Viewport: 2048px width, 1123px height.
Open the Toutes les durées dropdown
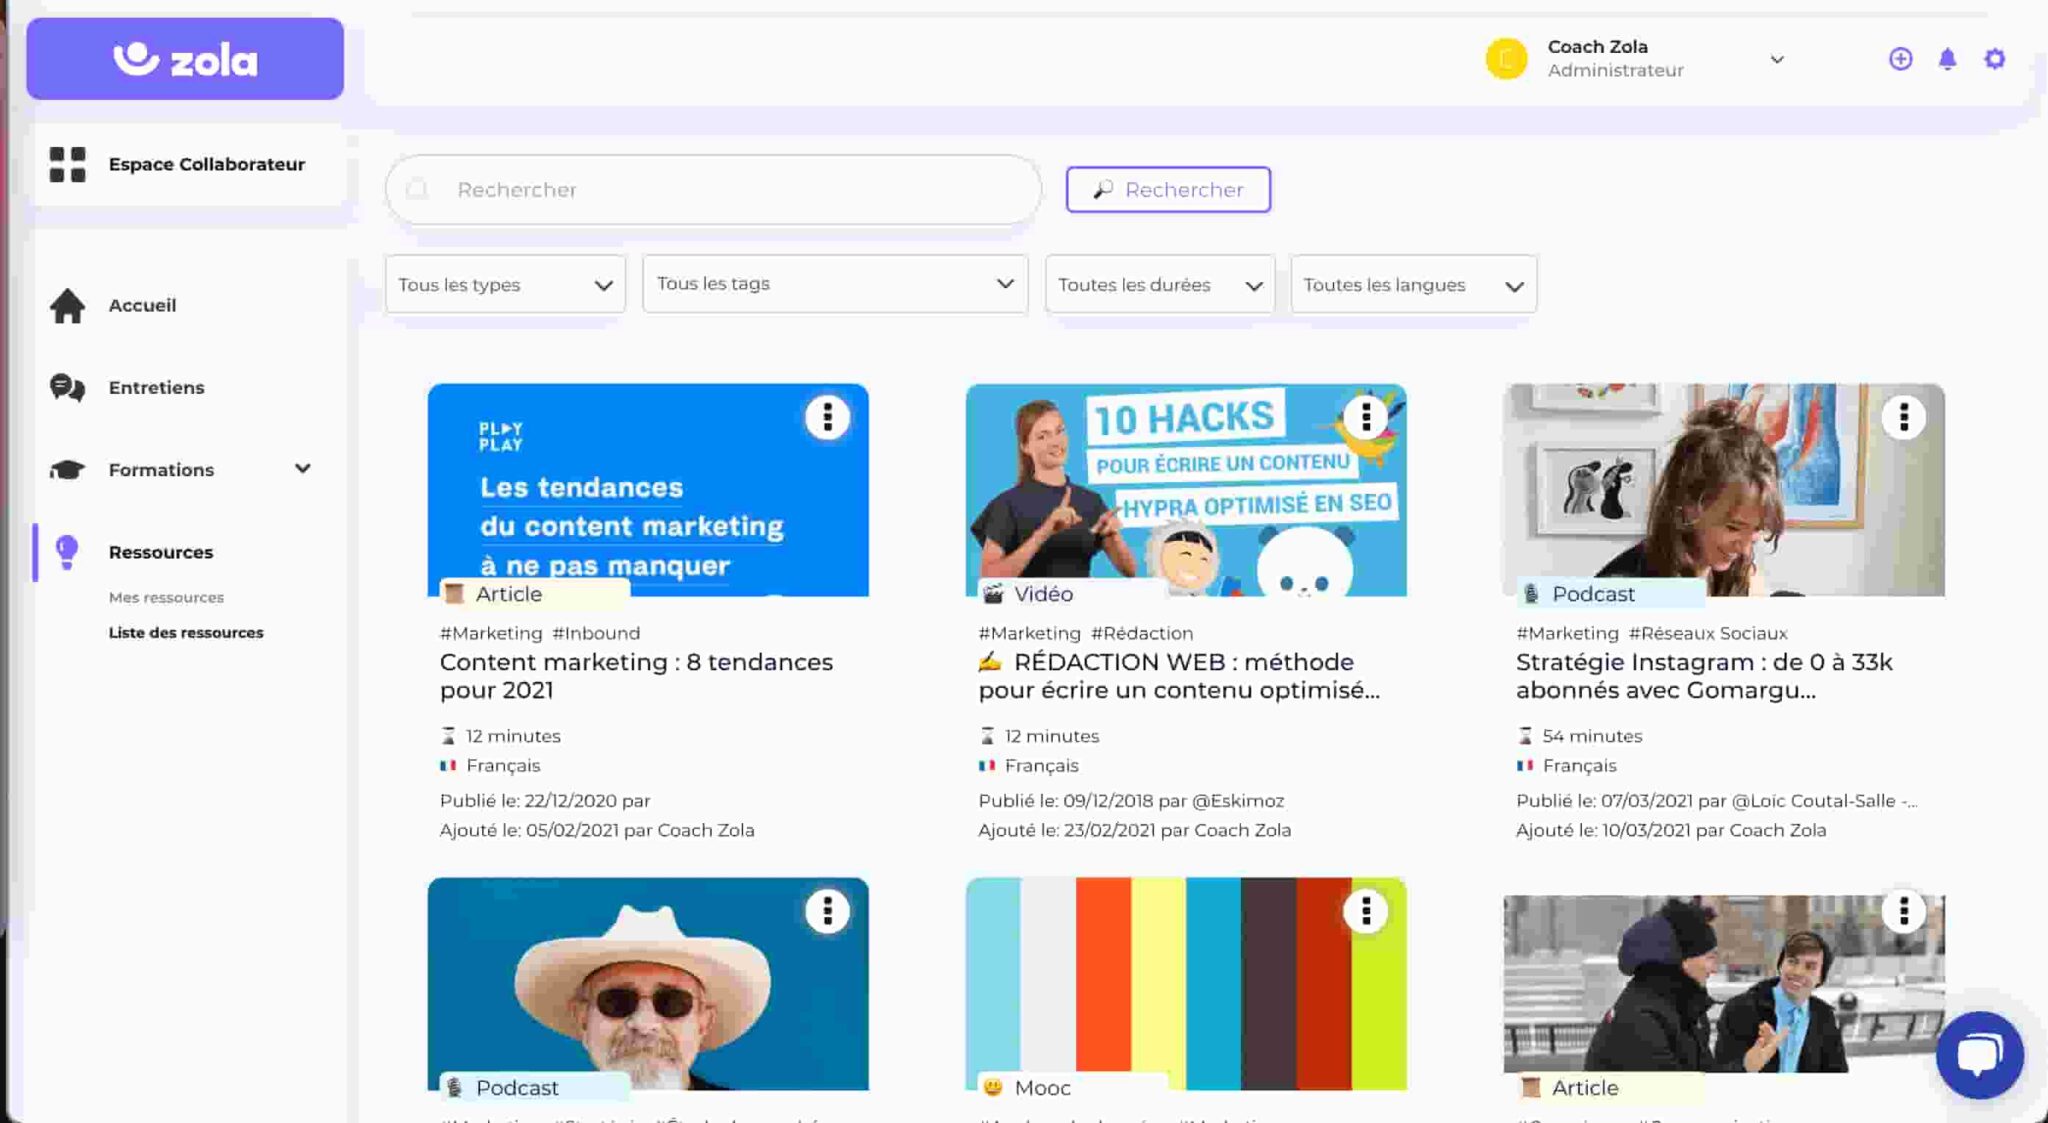coord(1159,285)
